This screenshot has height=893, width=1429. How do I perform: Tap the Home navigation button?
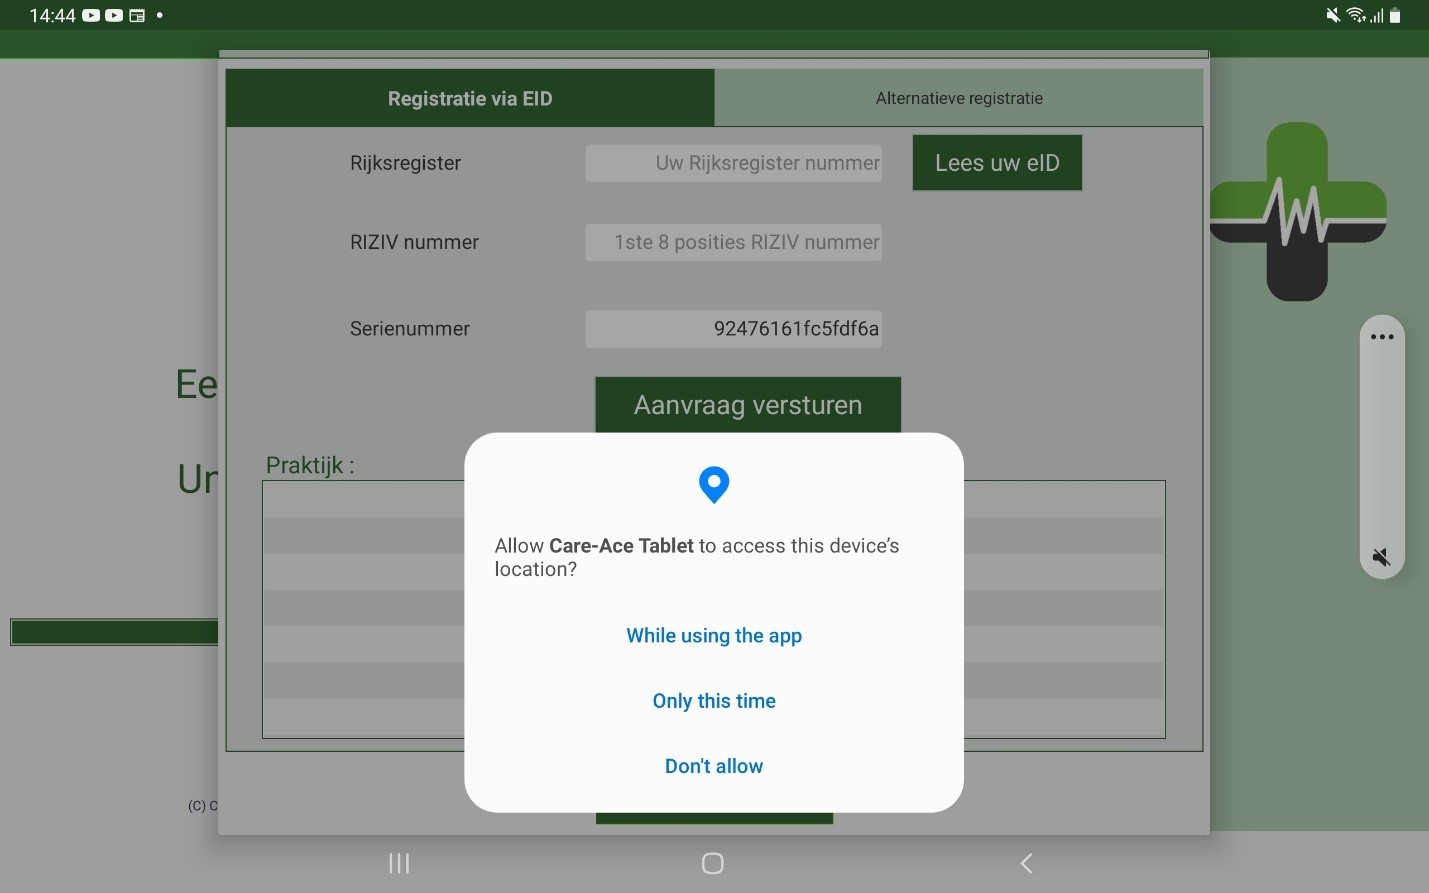713,863
